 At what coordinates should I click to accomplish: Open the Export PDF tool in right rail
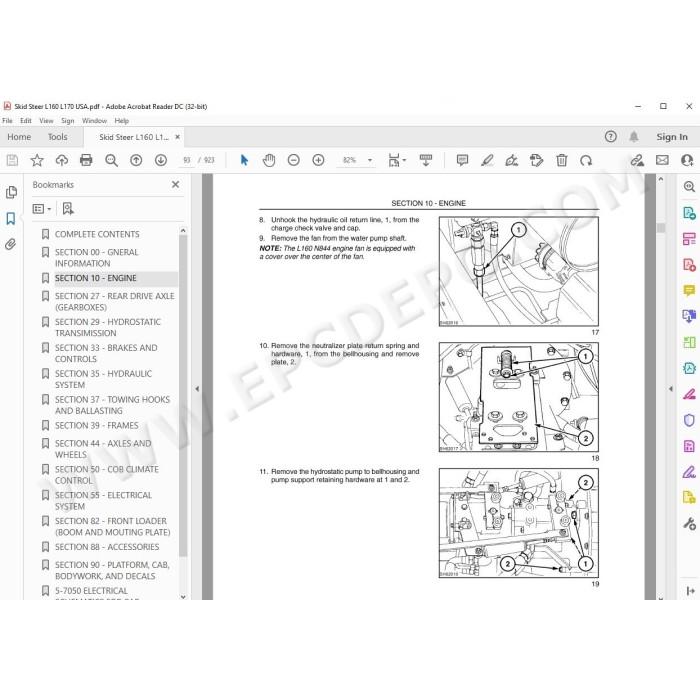point(689,213)
